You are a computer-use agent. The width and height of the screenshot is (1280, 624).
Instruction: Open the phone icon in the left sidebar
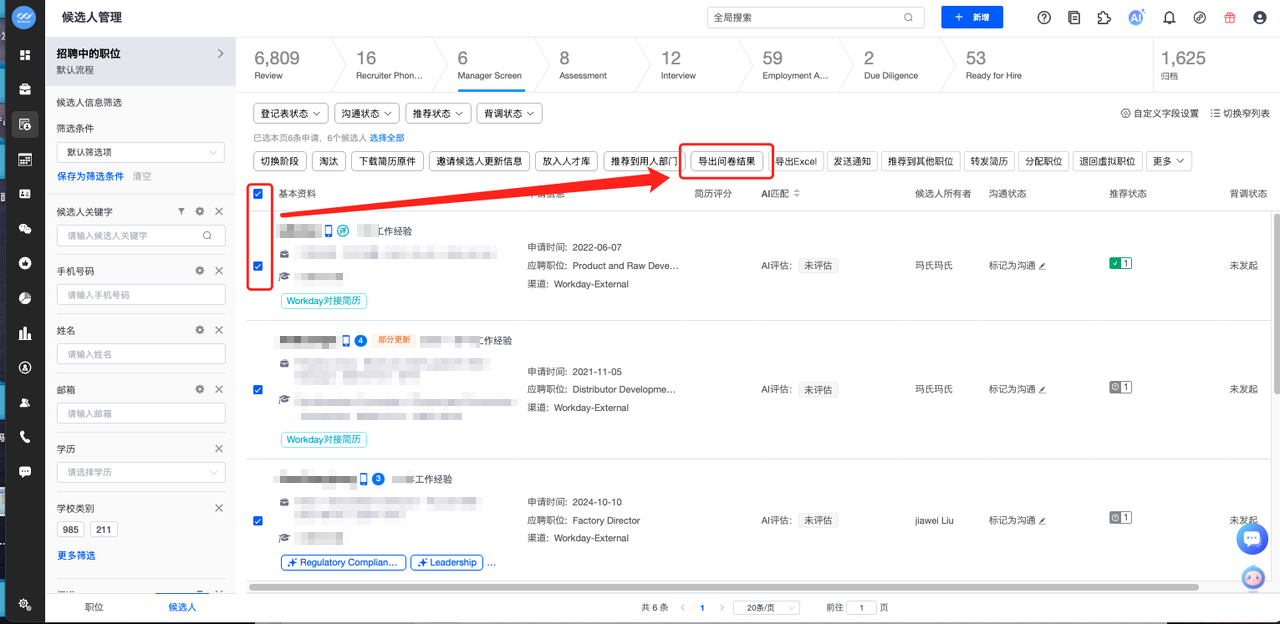(x=25, y=437)
